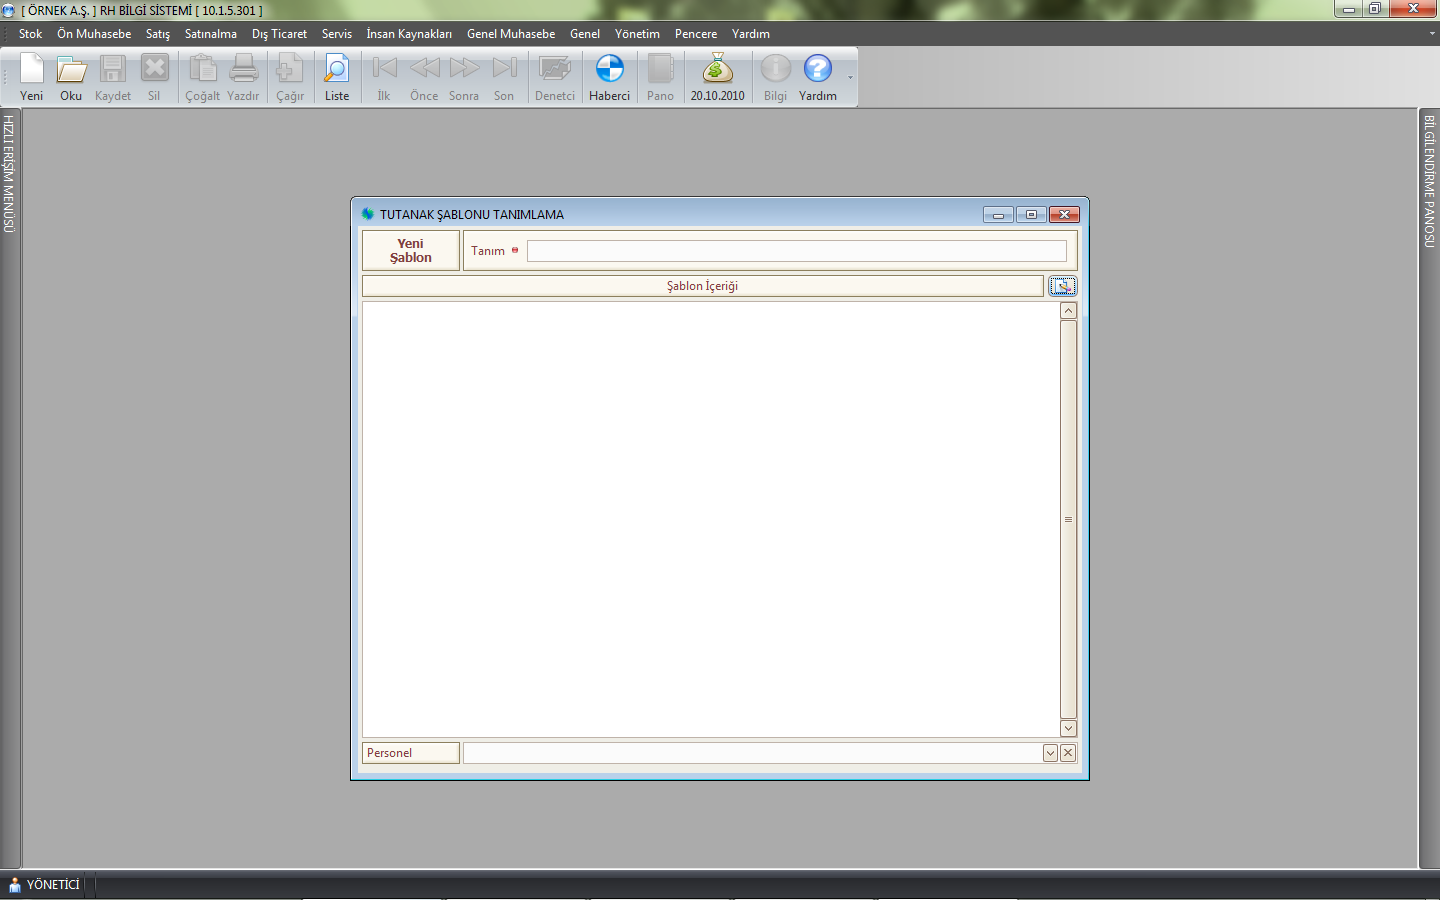Expand the HIZLI ERİŞİM MENÜSÜ side panel
Image resolution: width=1440 pixels, height=900 pixels.
coord(9,175)
